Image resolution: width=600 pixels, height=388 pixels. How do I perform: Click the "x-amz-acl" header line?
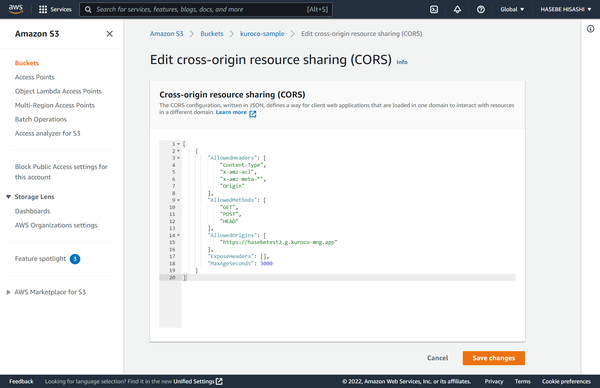coord(238,172)
